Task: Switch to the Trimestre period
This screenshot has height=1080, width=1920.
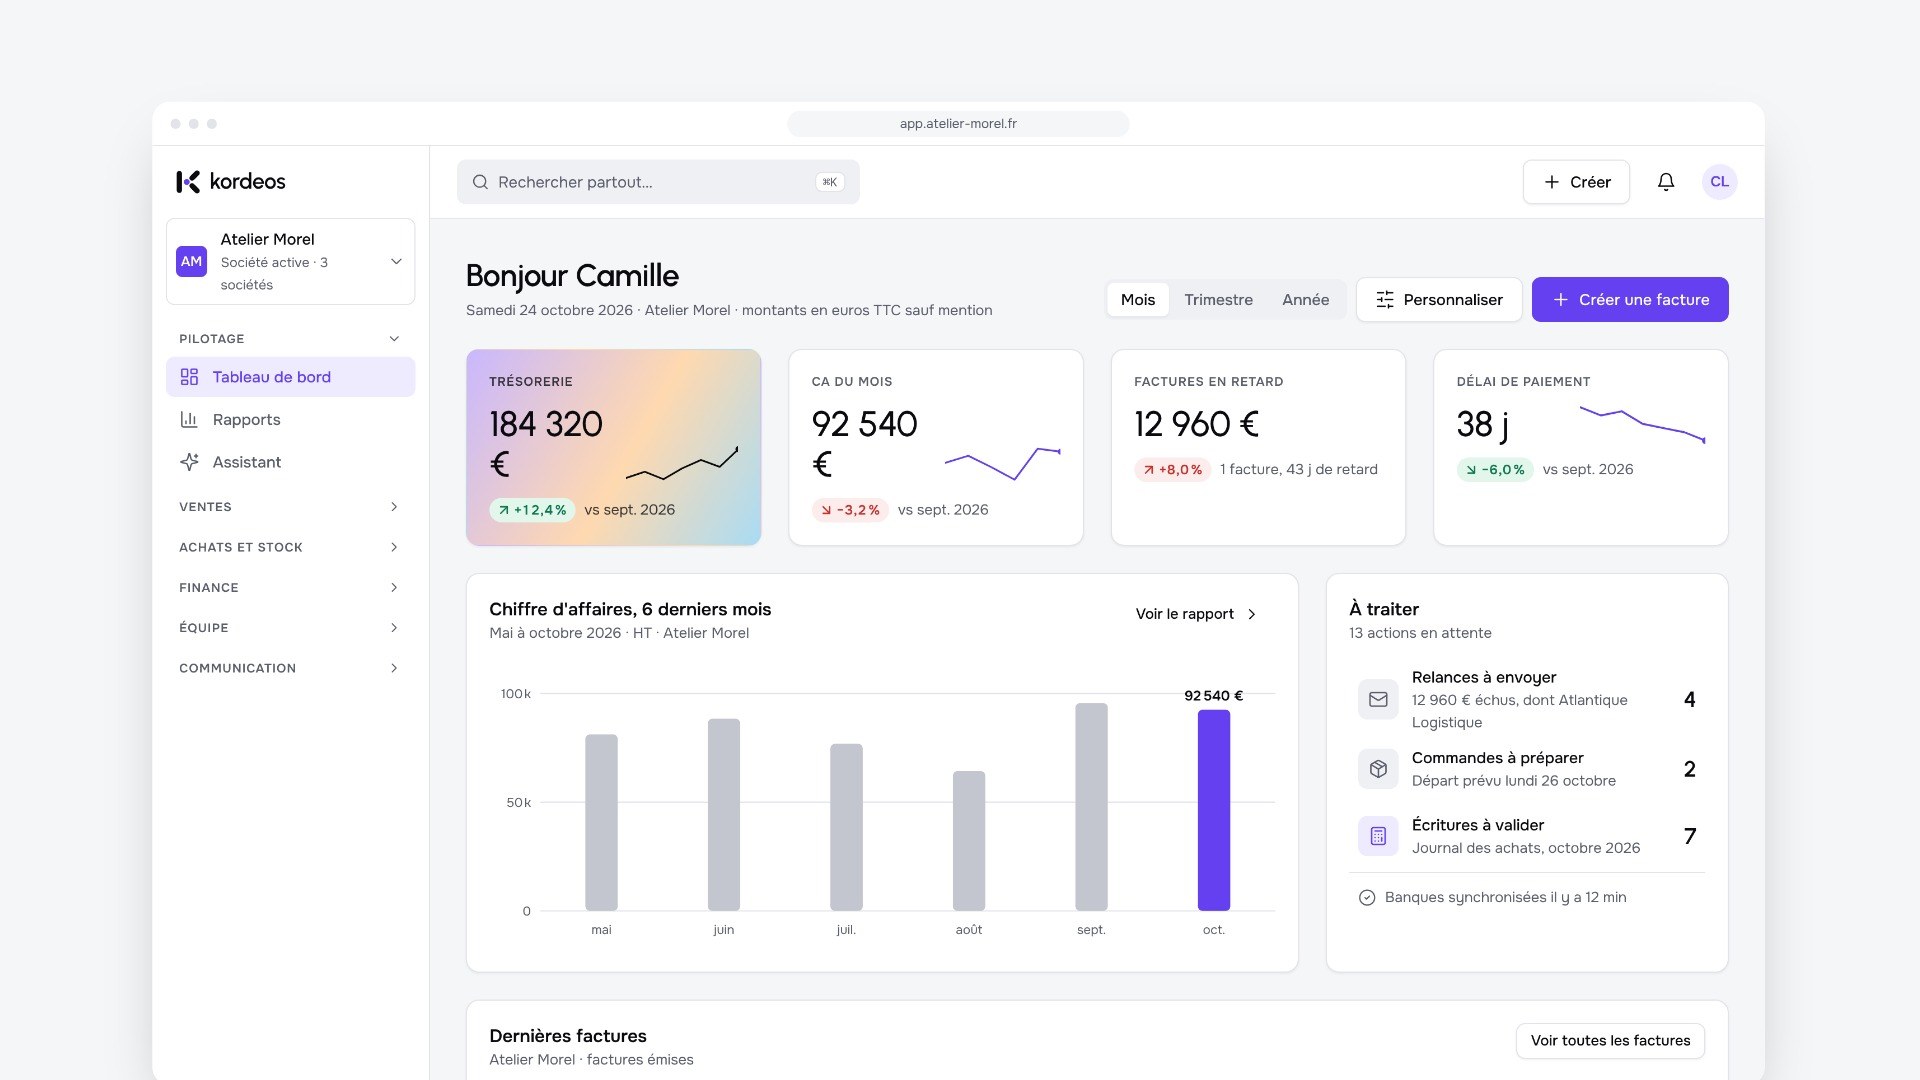Action: (1218, 300)
